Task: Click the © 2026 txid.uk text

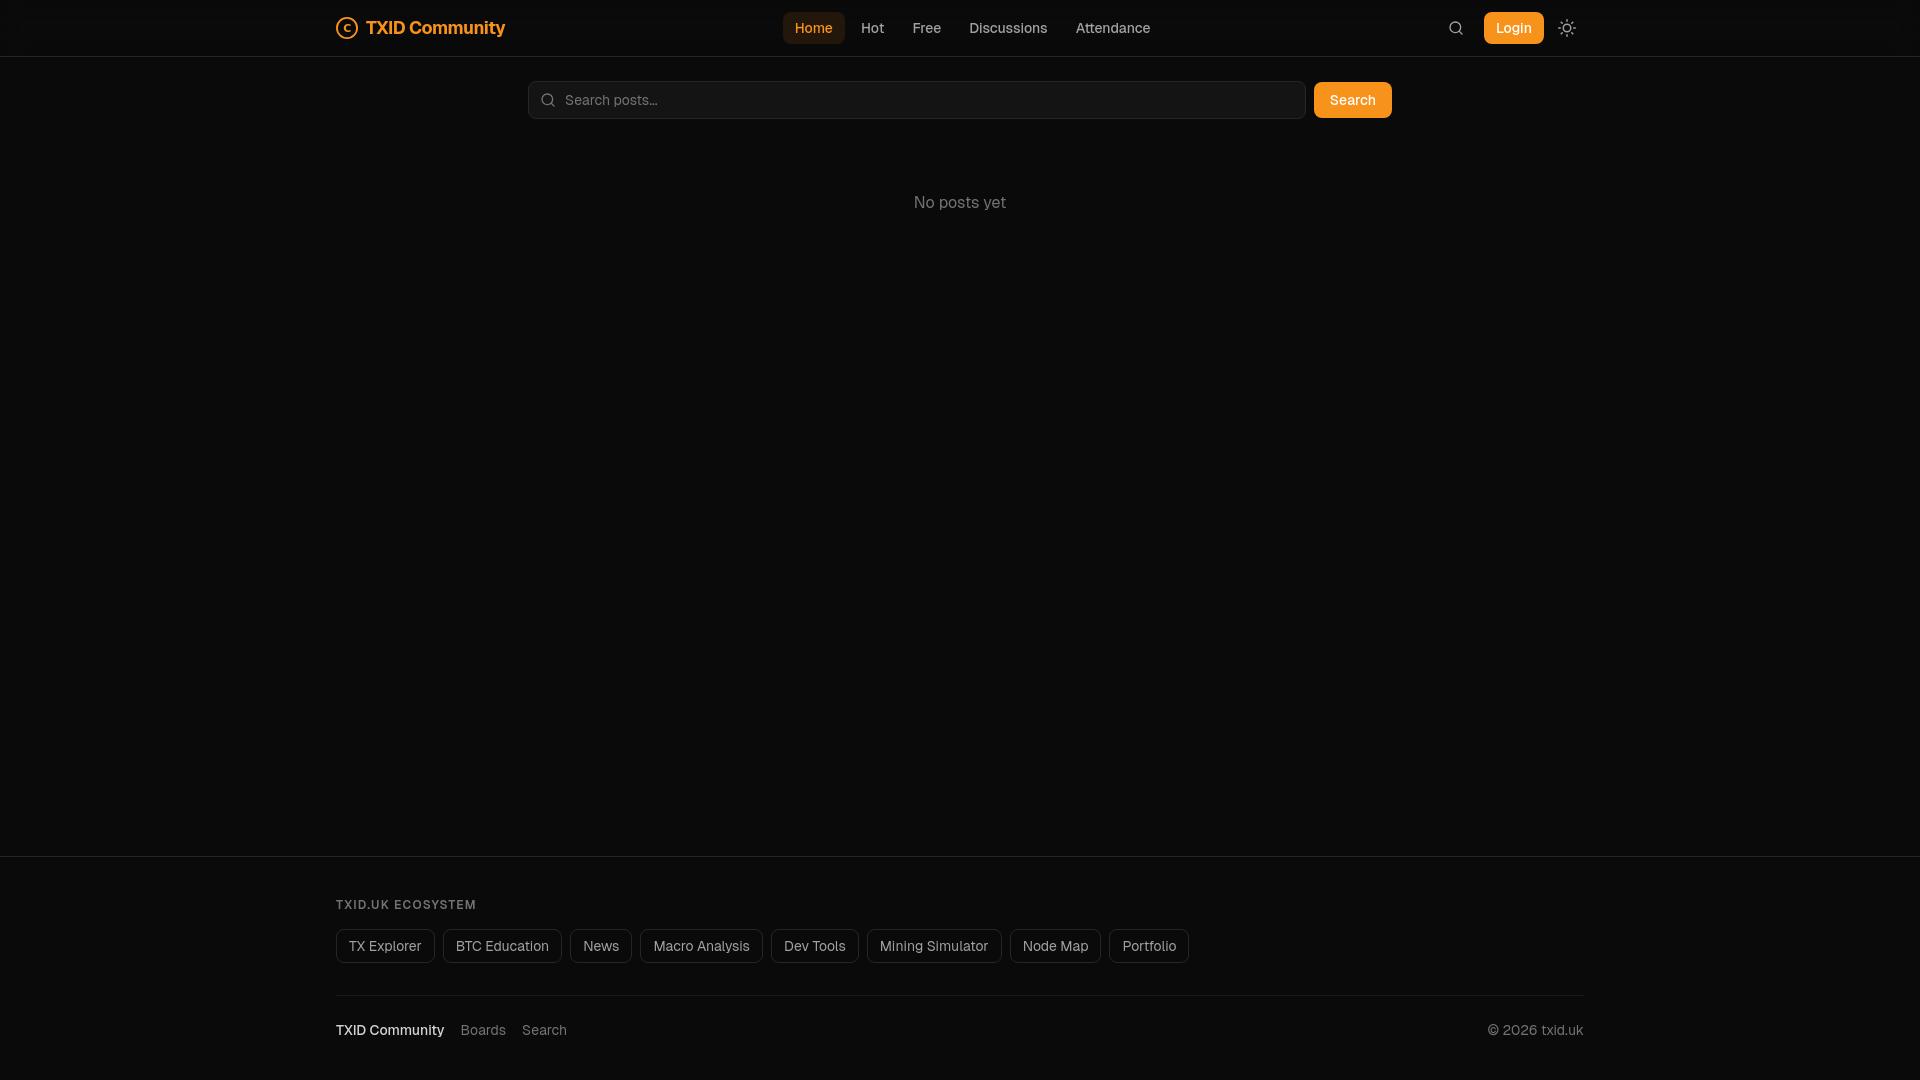Action: click(1535, 1030)
